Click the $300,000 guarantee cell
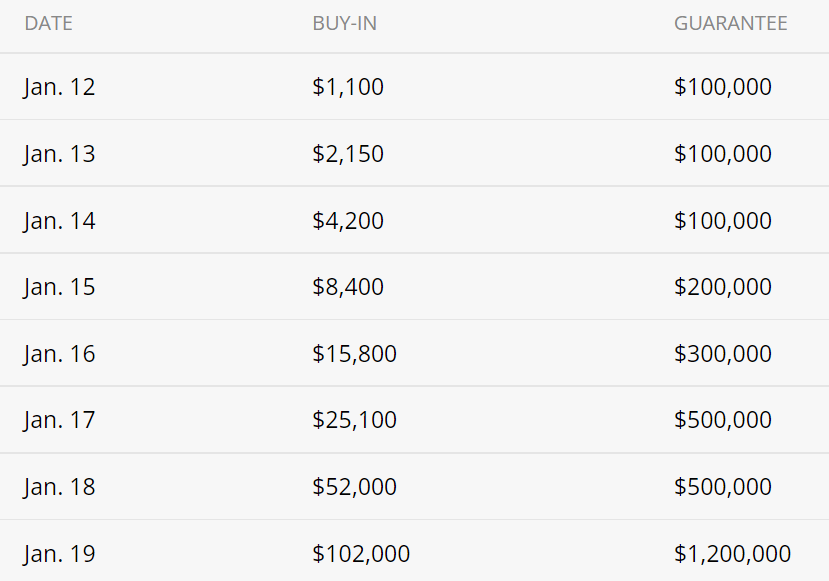This screenshot has height=581, width=829. [x=722, y=354]
